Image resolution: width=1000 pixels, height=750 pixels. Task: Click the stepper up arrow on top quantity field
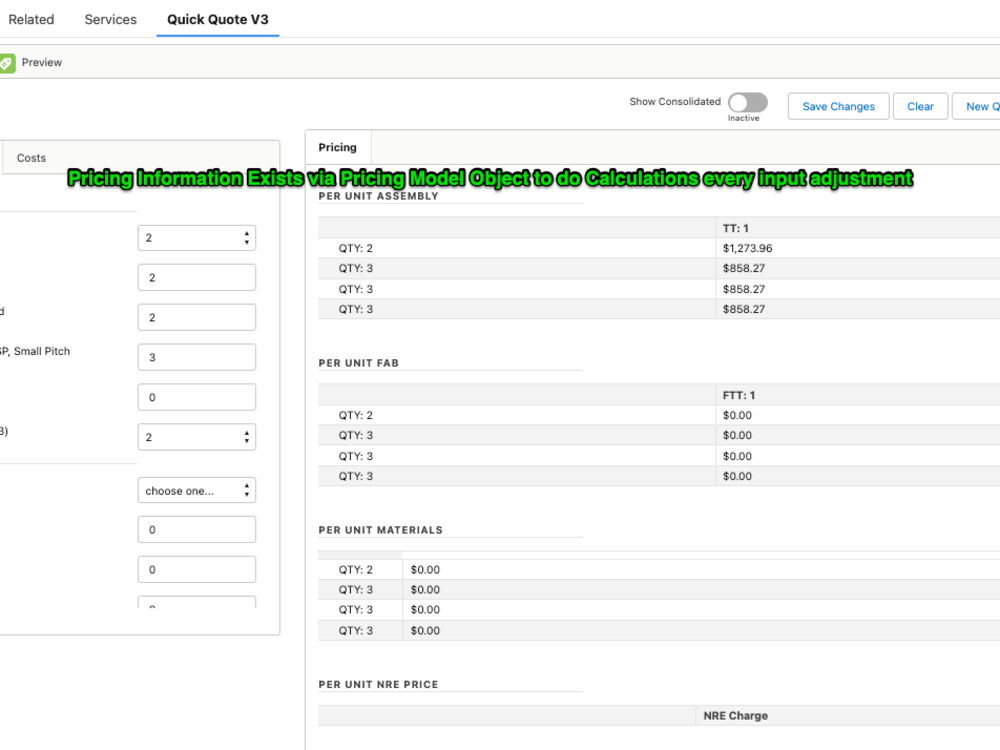247,233
